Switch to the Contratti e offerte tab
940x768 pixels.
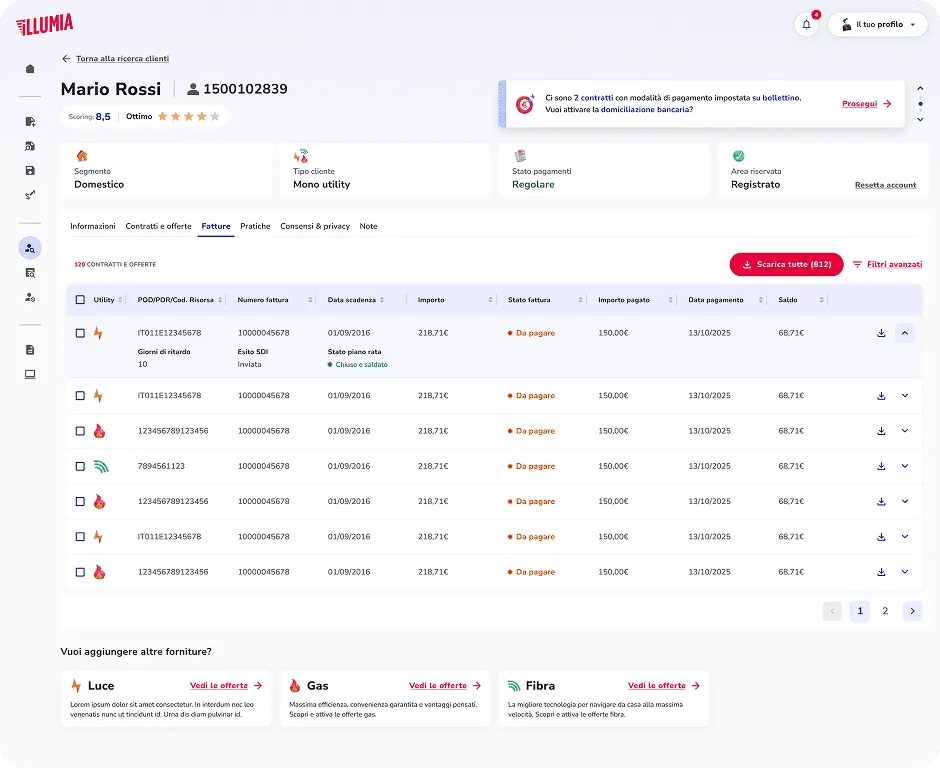pos(158,227)
